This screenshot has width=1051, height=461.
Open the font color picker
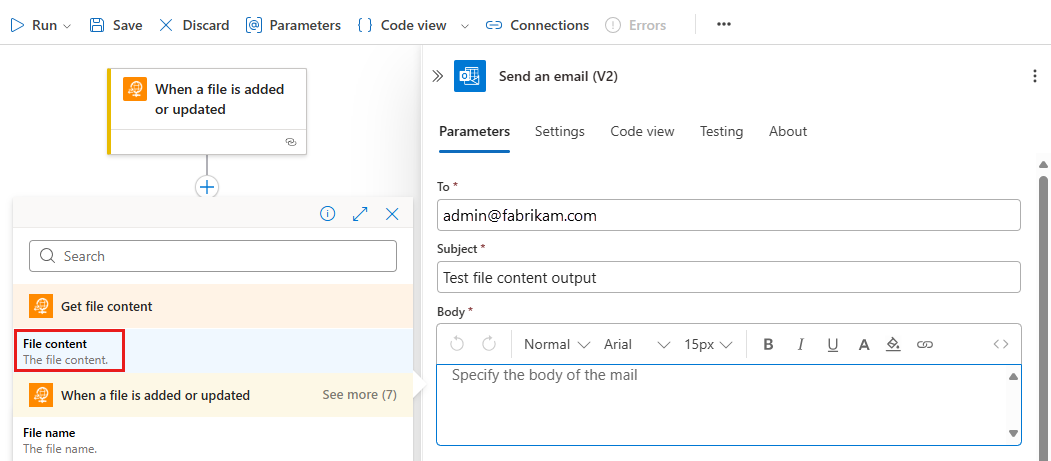pyautogui.click(x=864, y=344)
